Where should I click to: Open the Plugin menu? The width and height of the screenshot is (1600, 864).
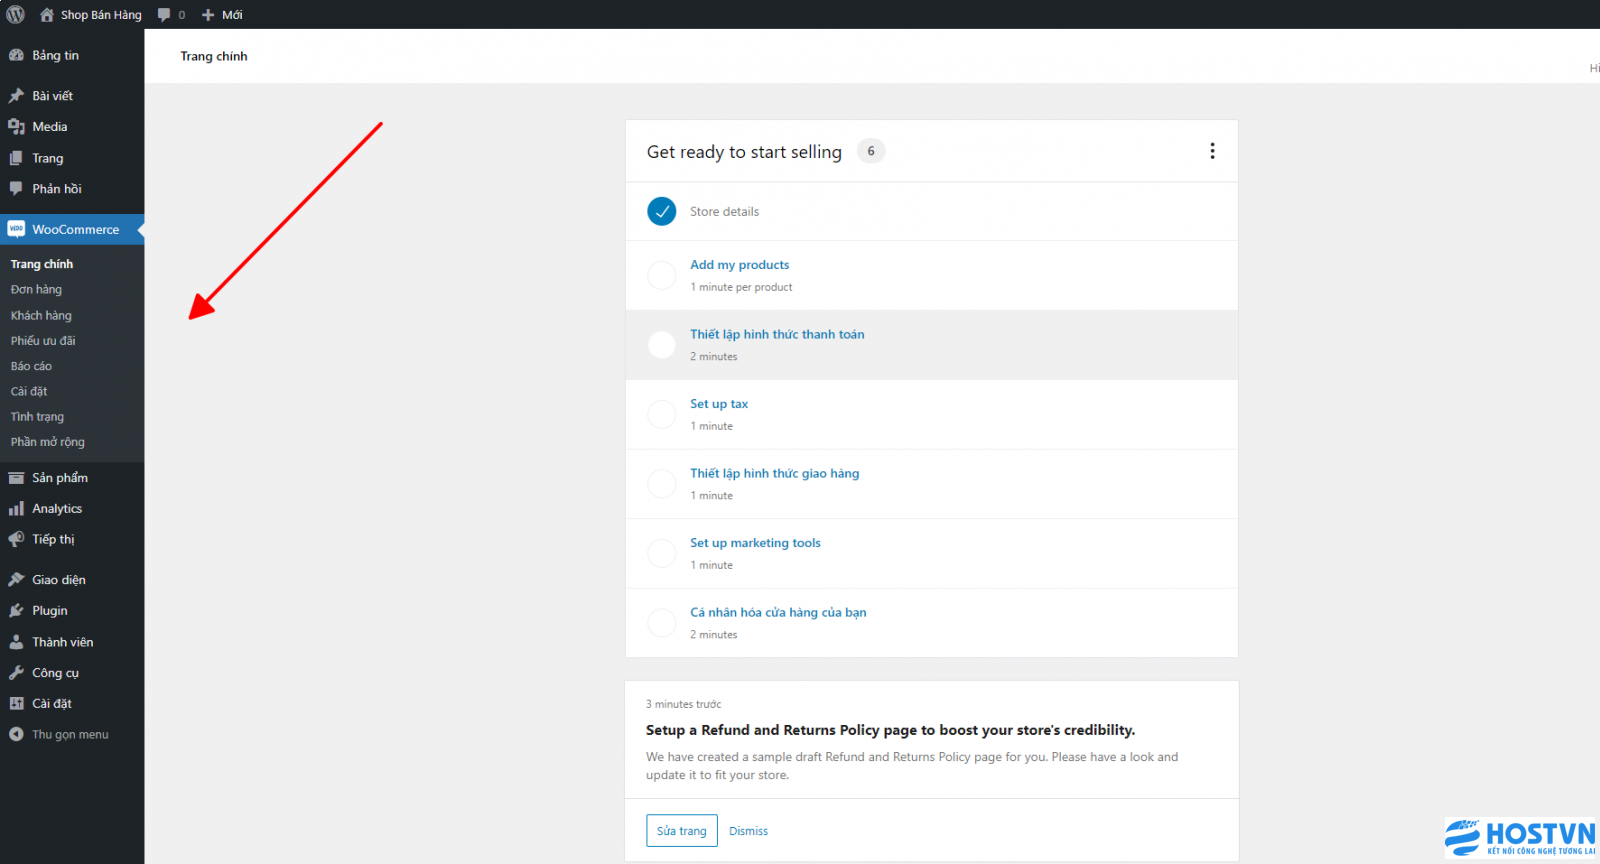pyautogui.click(x=72, y=611)
